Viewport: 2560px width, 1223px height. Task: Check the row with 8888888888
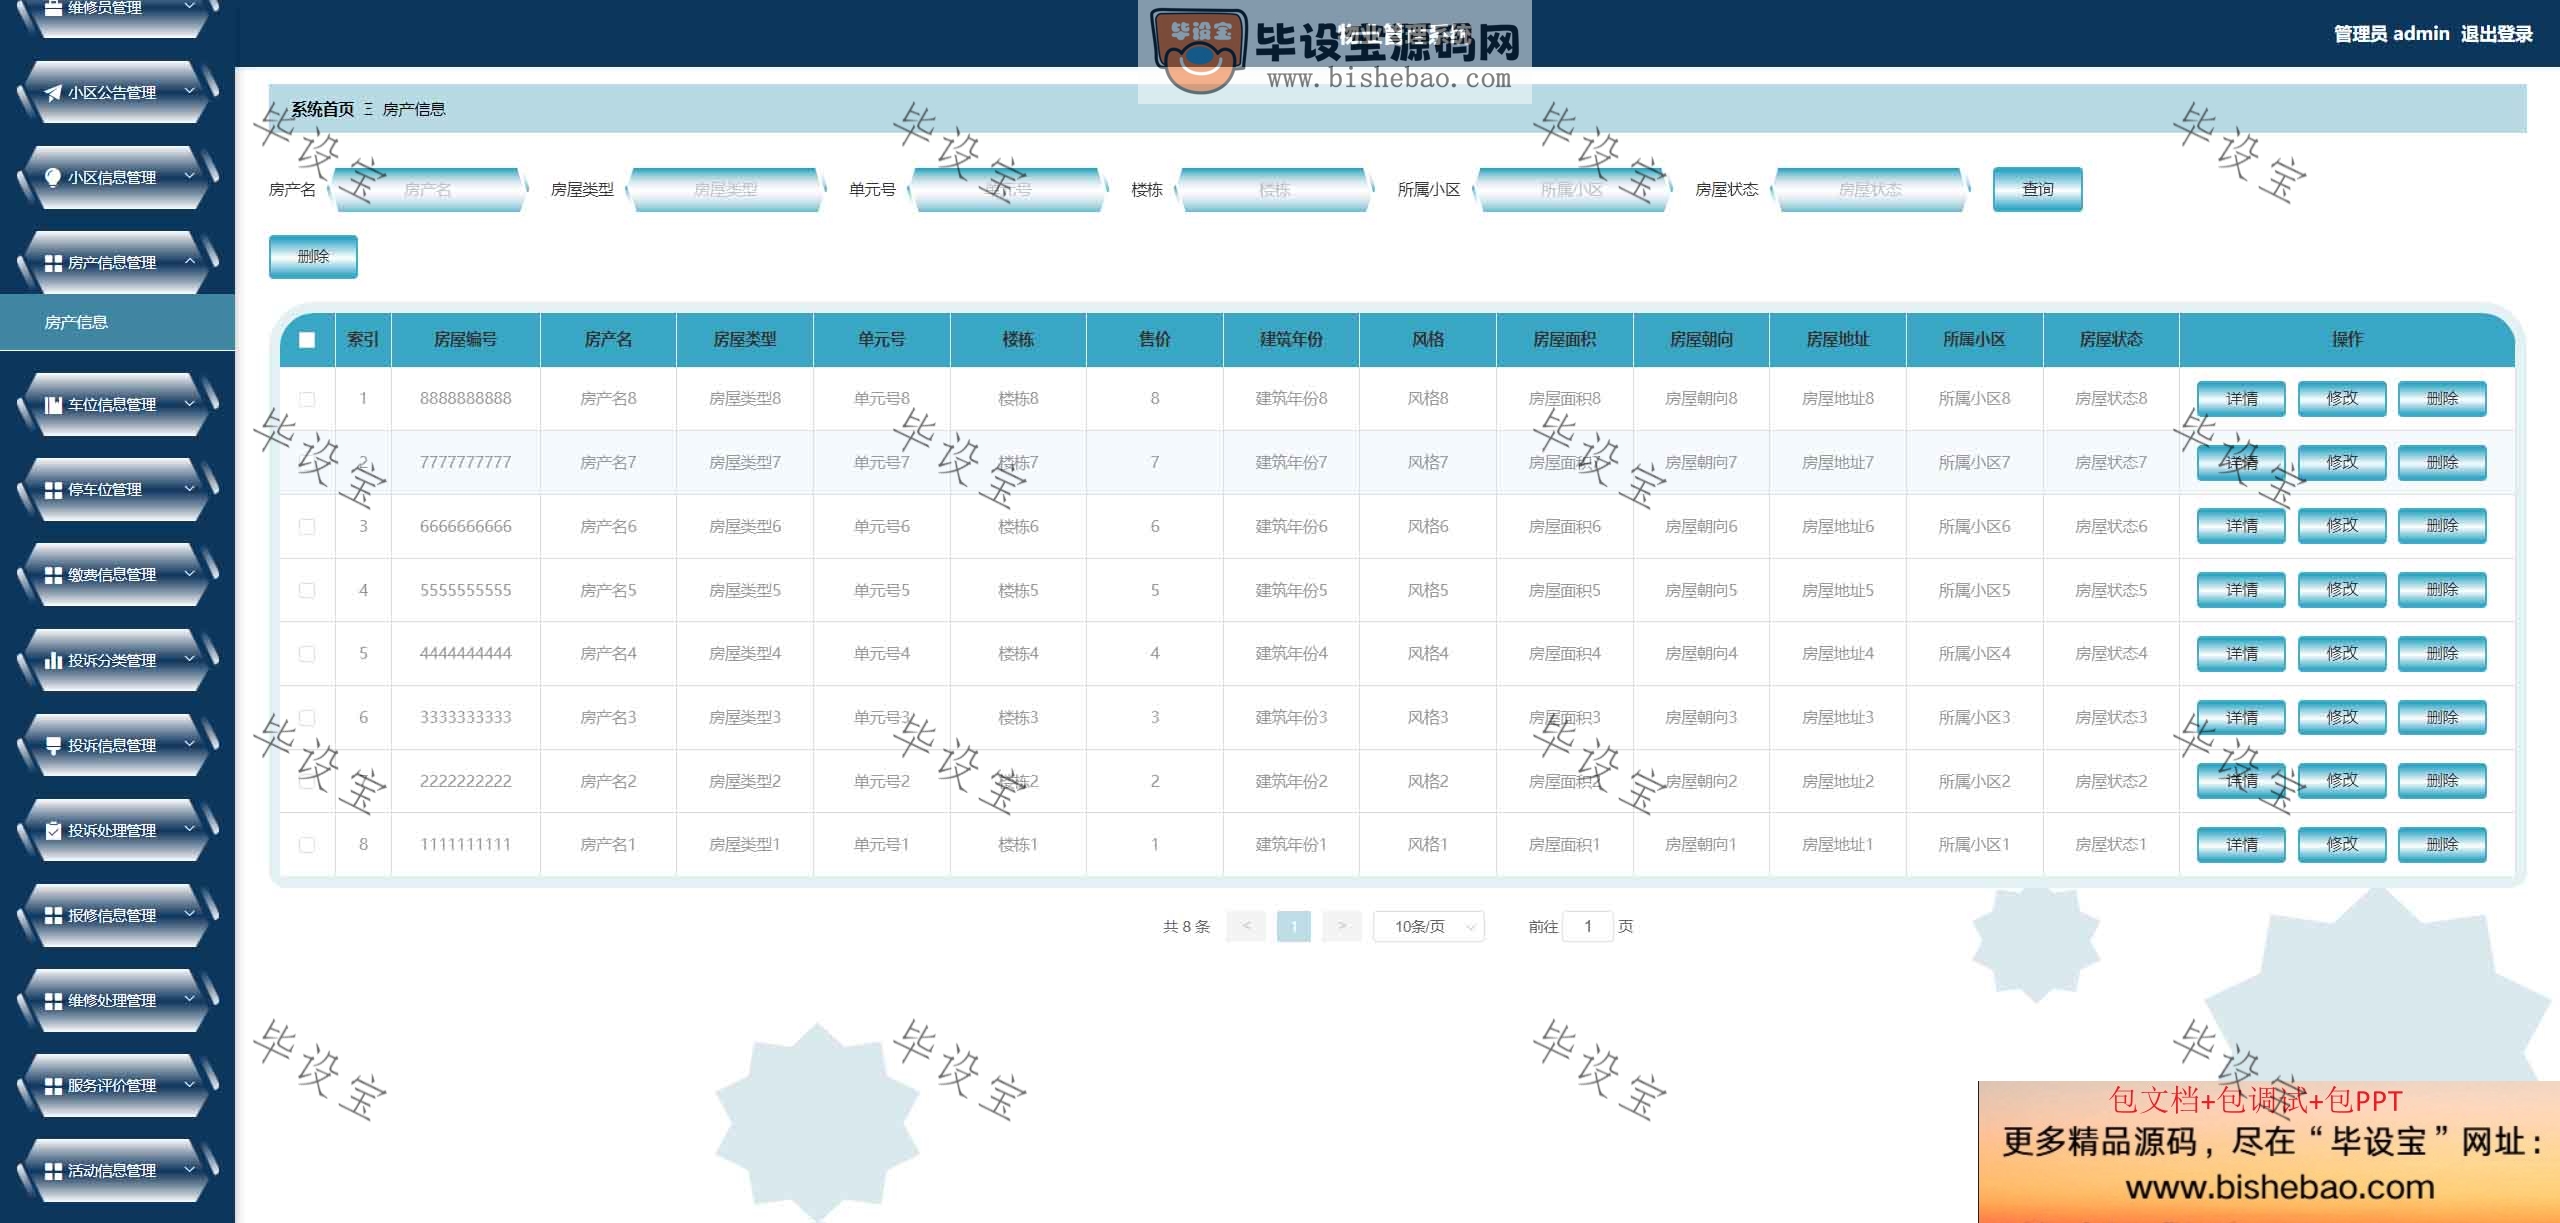coord(307,399)
